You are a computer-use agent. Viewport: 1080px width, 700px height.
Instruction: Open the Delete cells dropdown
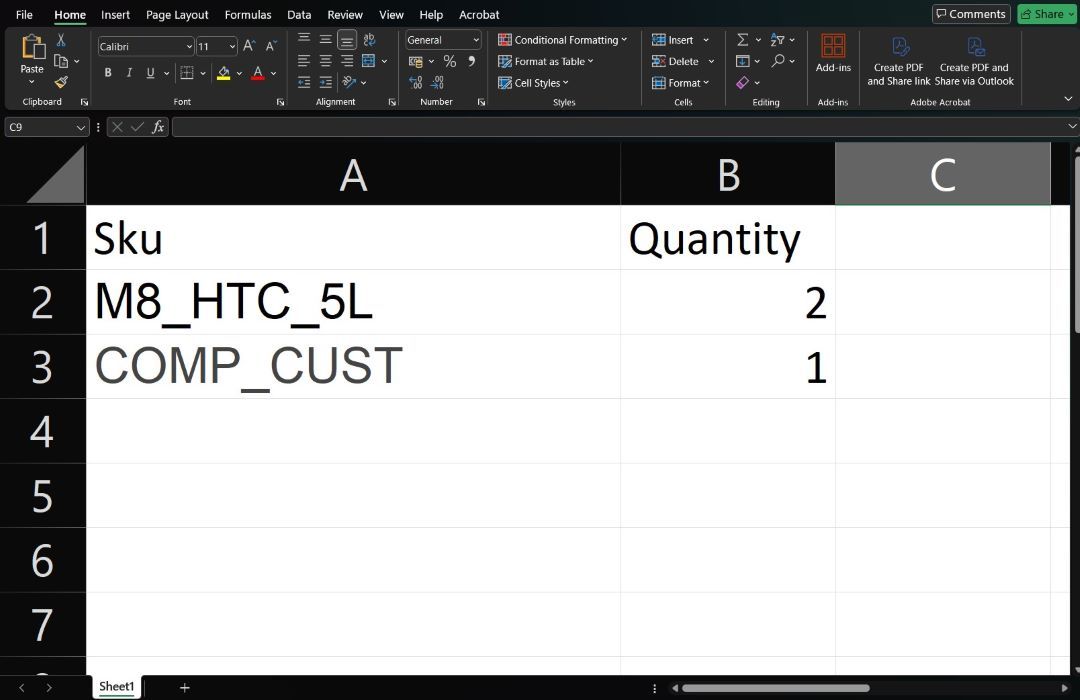click(x=711, y=61)
